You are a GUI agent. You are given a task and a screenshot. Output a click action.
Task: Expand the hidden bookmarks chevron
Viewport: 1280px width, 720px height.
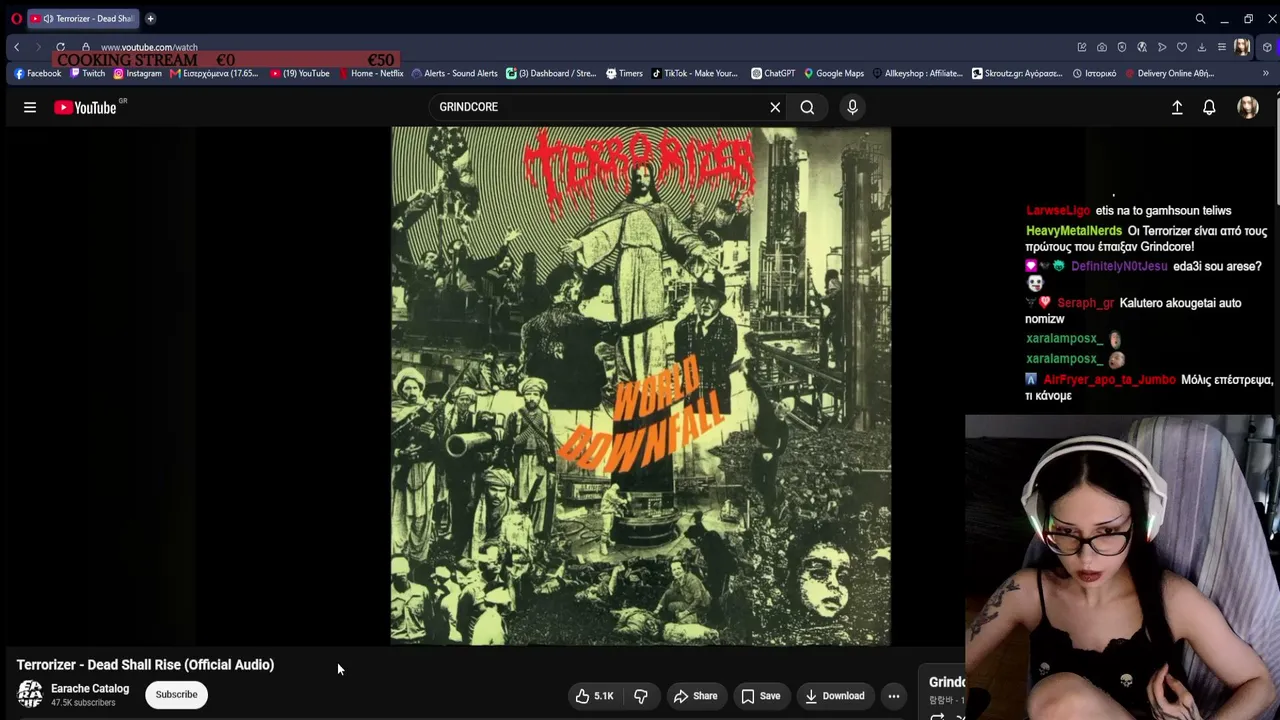1265,73
